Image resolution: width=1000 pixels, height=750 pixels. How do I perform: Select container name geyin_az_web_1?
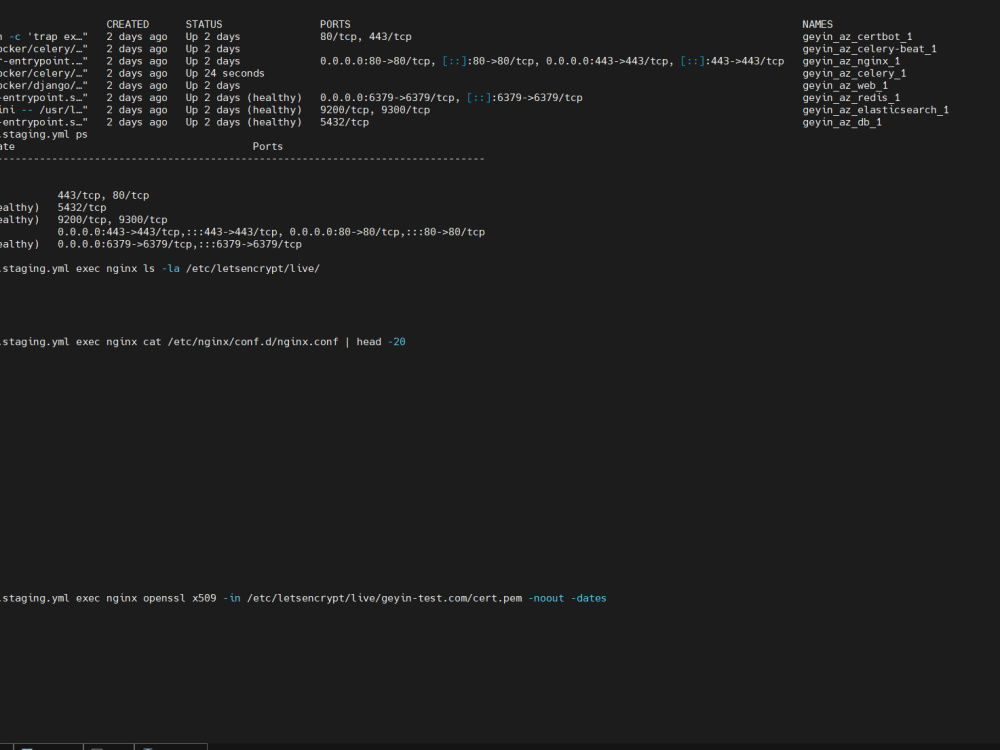click(x=845, y=85)
